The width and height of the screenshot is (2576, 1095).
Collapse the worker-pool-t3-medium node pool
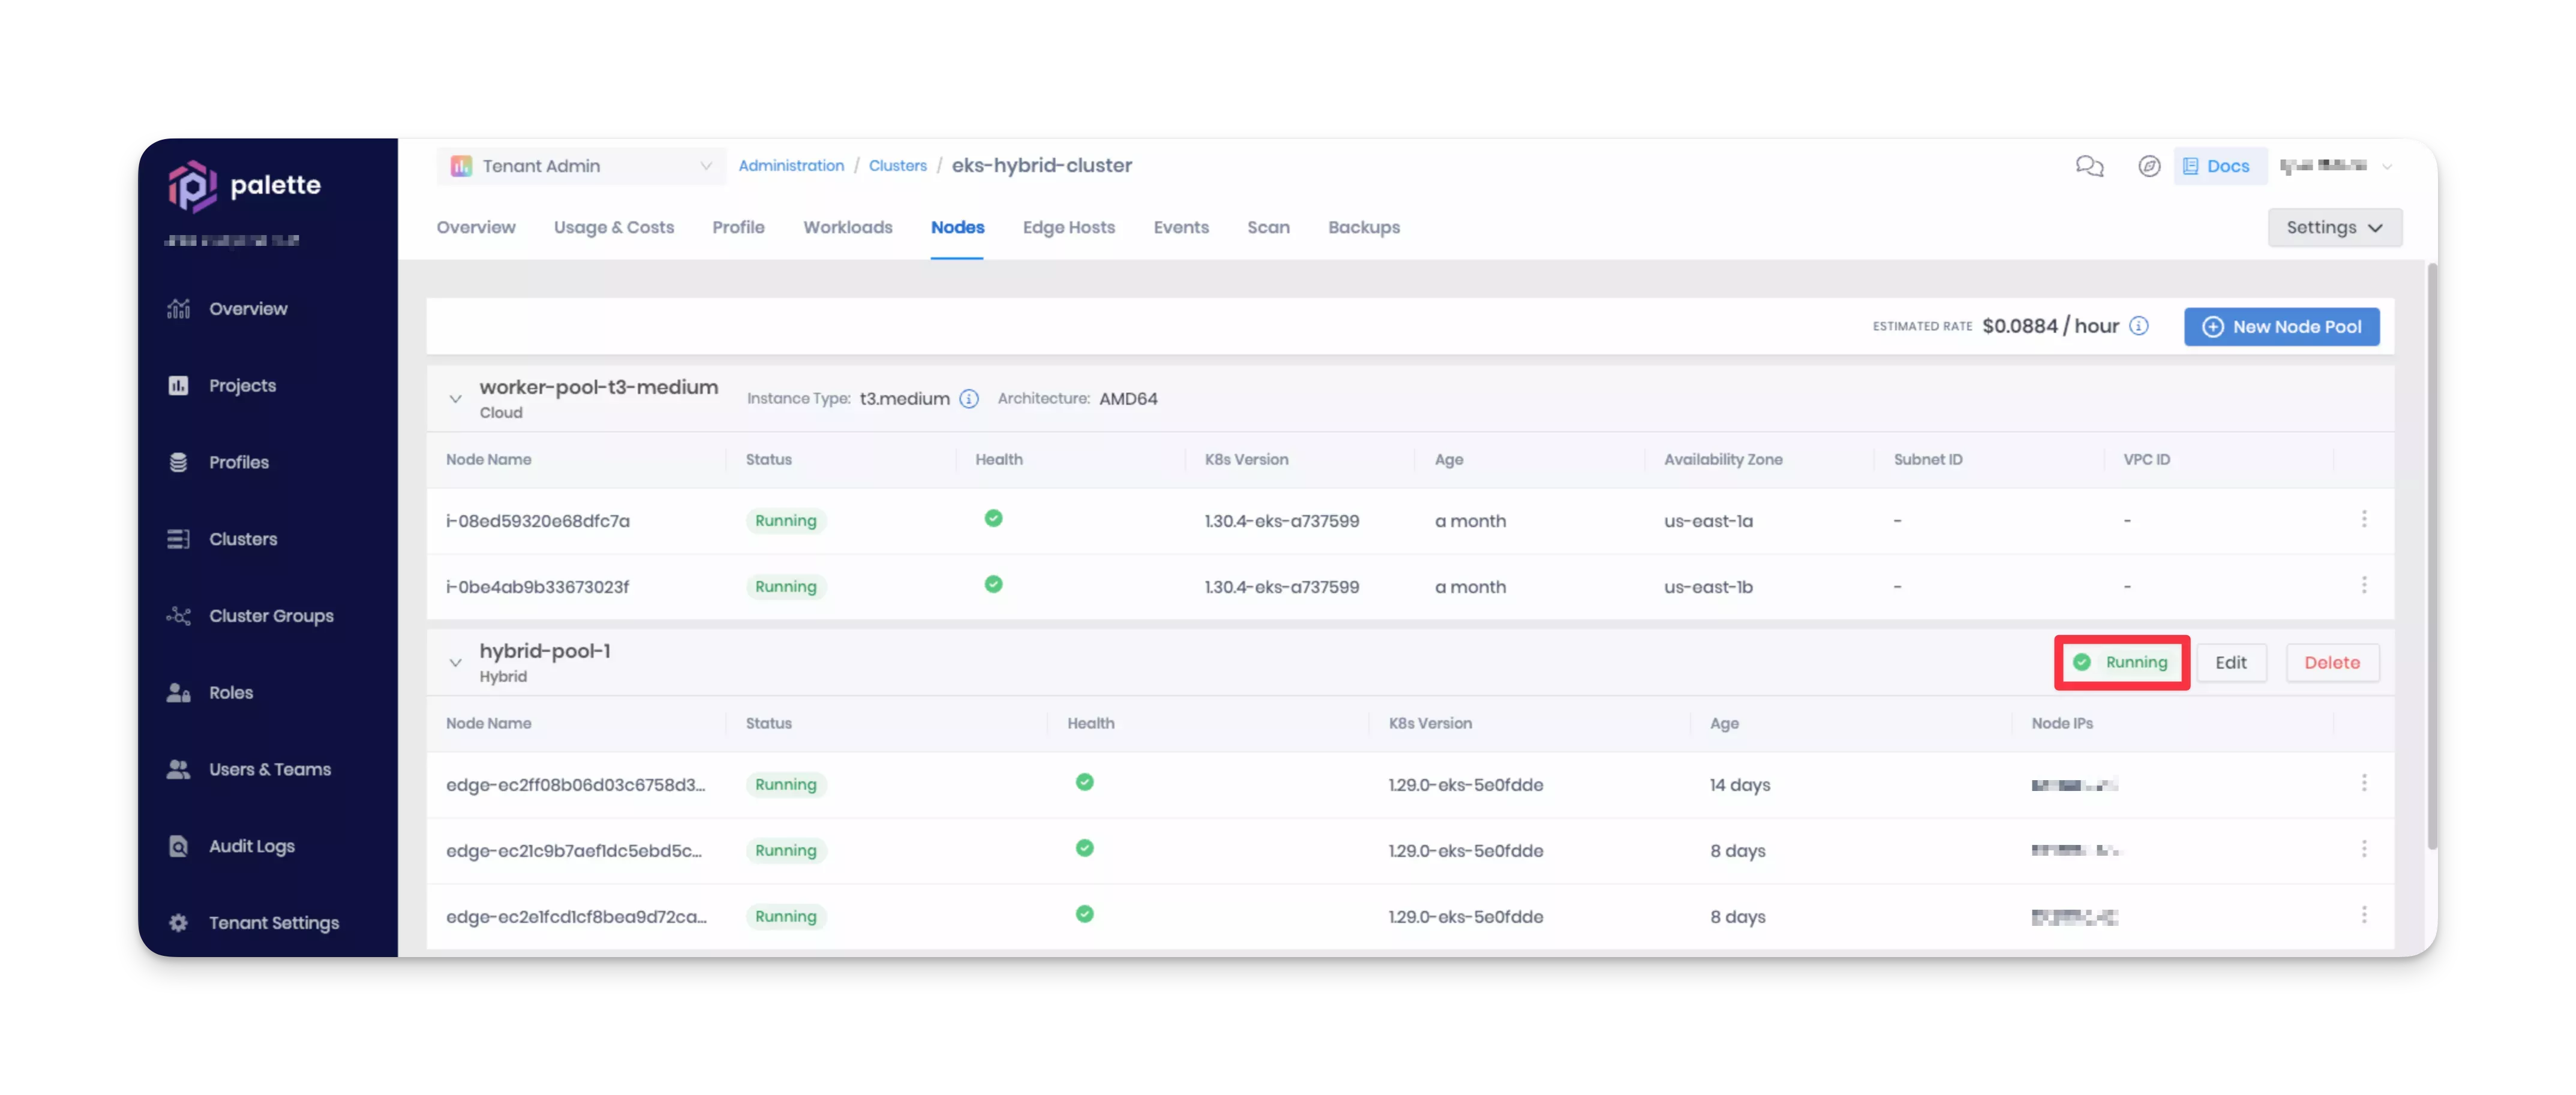(x=456, y=398)
